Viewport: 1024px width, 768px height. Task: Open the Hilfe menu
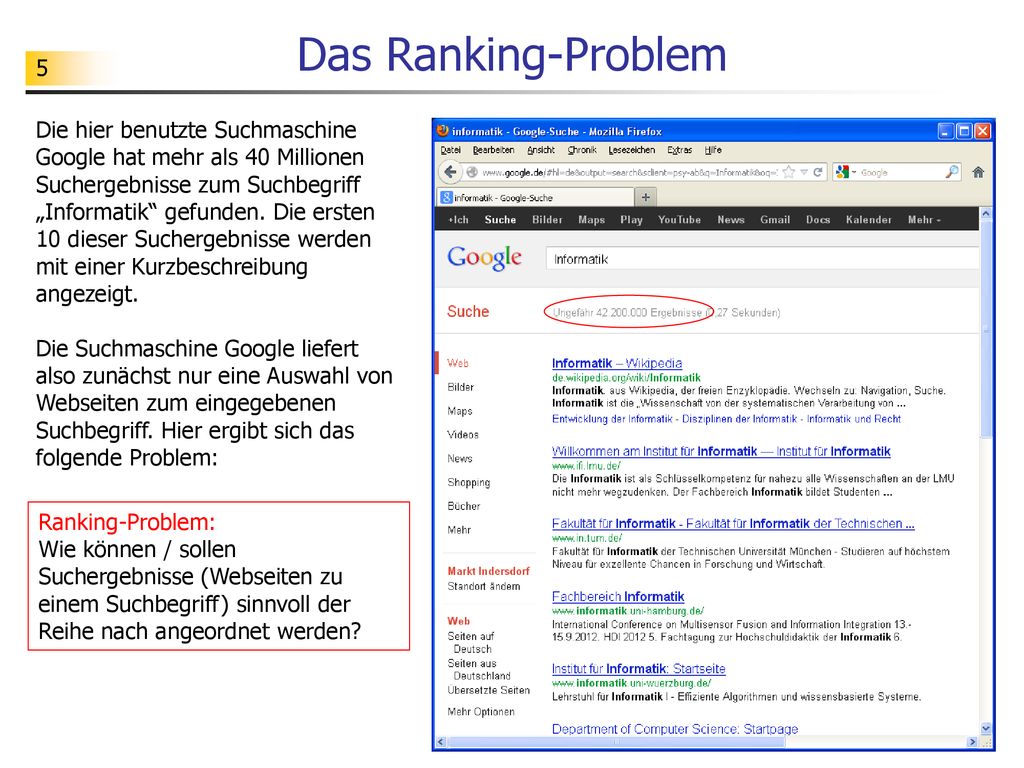point(713,150)
